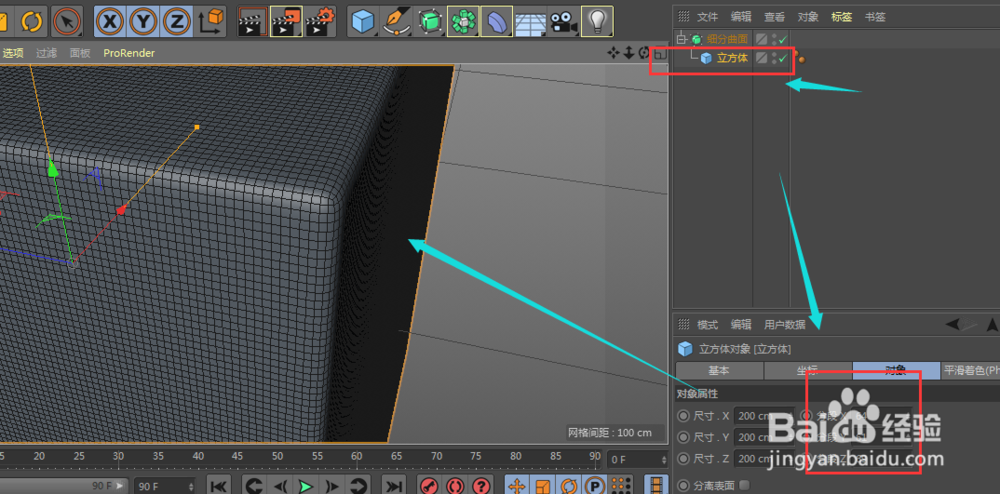Toggle 立方体 visibility dots
The width and height of the screenshot is (1000, 494).
pyautogui.click(x=774, y=59)
